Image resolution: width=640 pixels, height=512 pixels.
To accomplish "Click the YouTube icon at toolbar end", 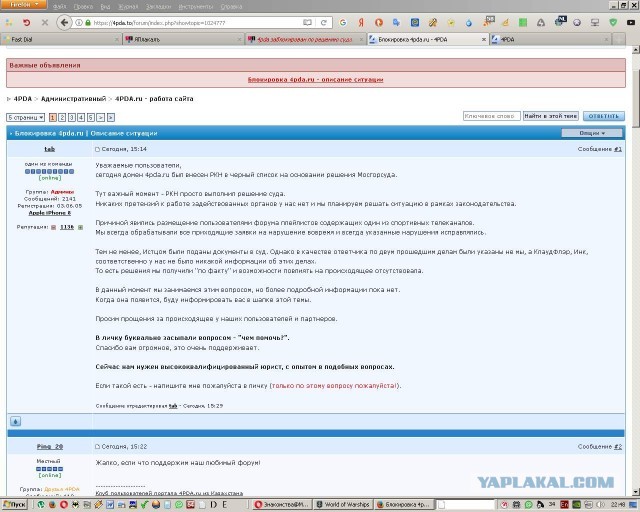I will pos(631,23).
